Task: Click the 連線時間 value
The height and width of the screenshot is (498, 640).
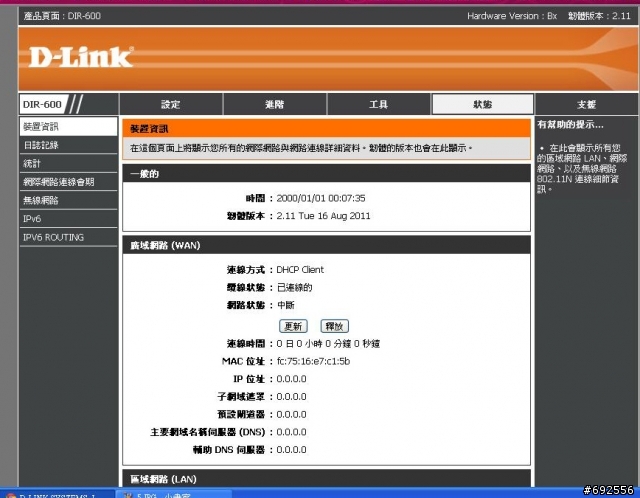Action: tap(328, 344)
